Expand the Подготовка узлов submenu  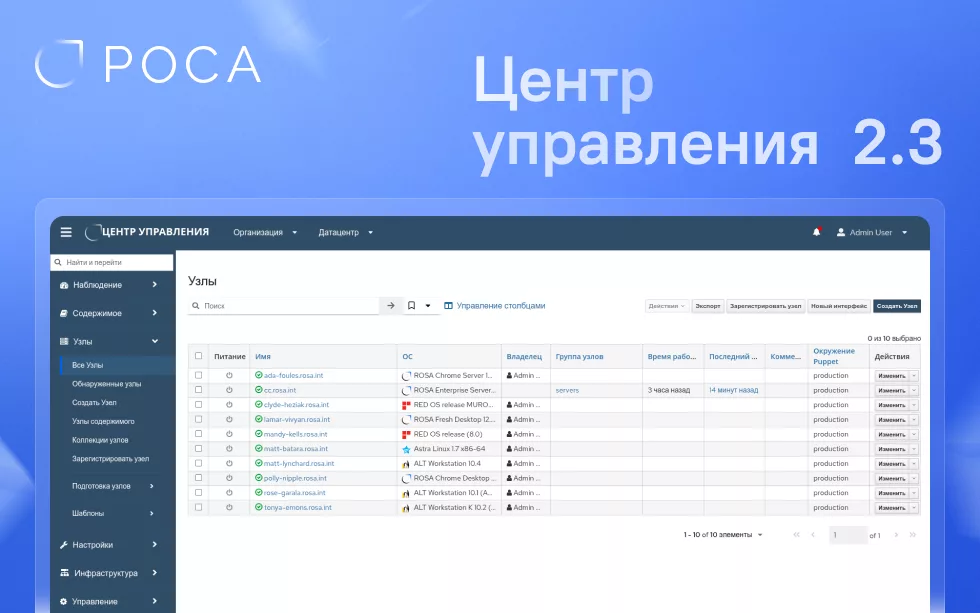point(112,486)
